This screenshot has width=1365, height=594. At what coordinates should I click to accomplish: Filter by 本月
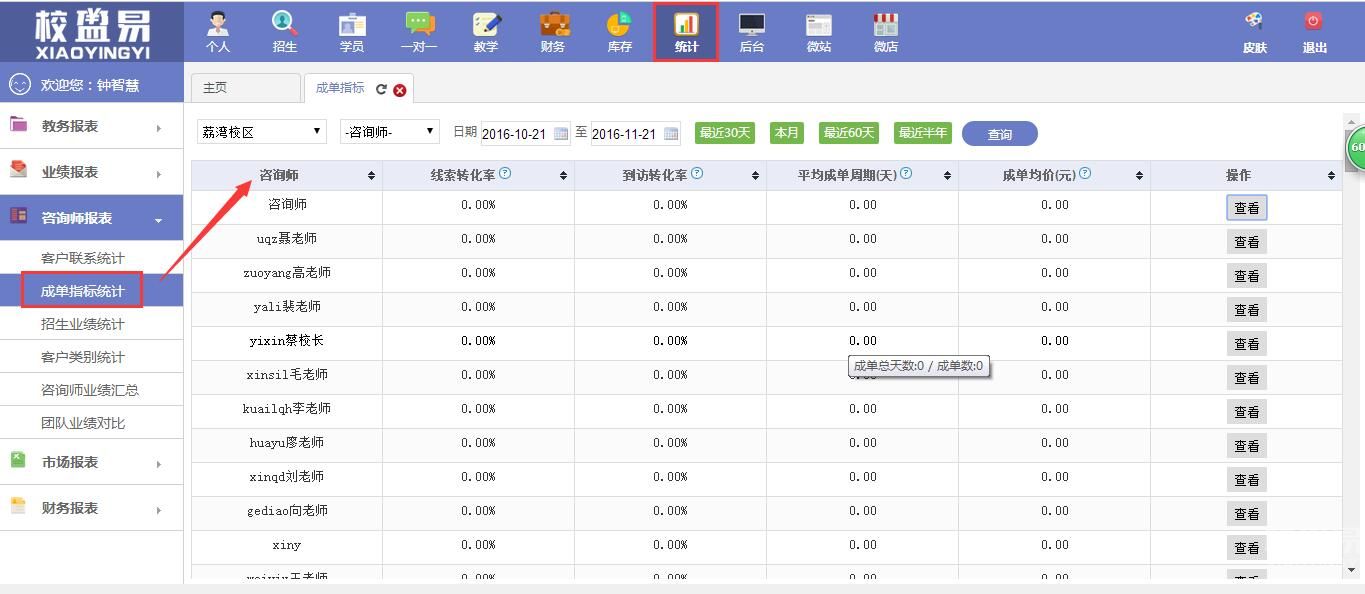(x=787, y=133)
